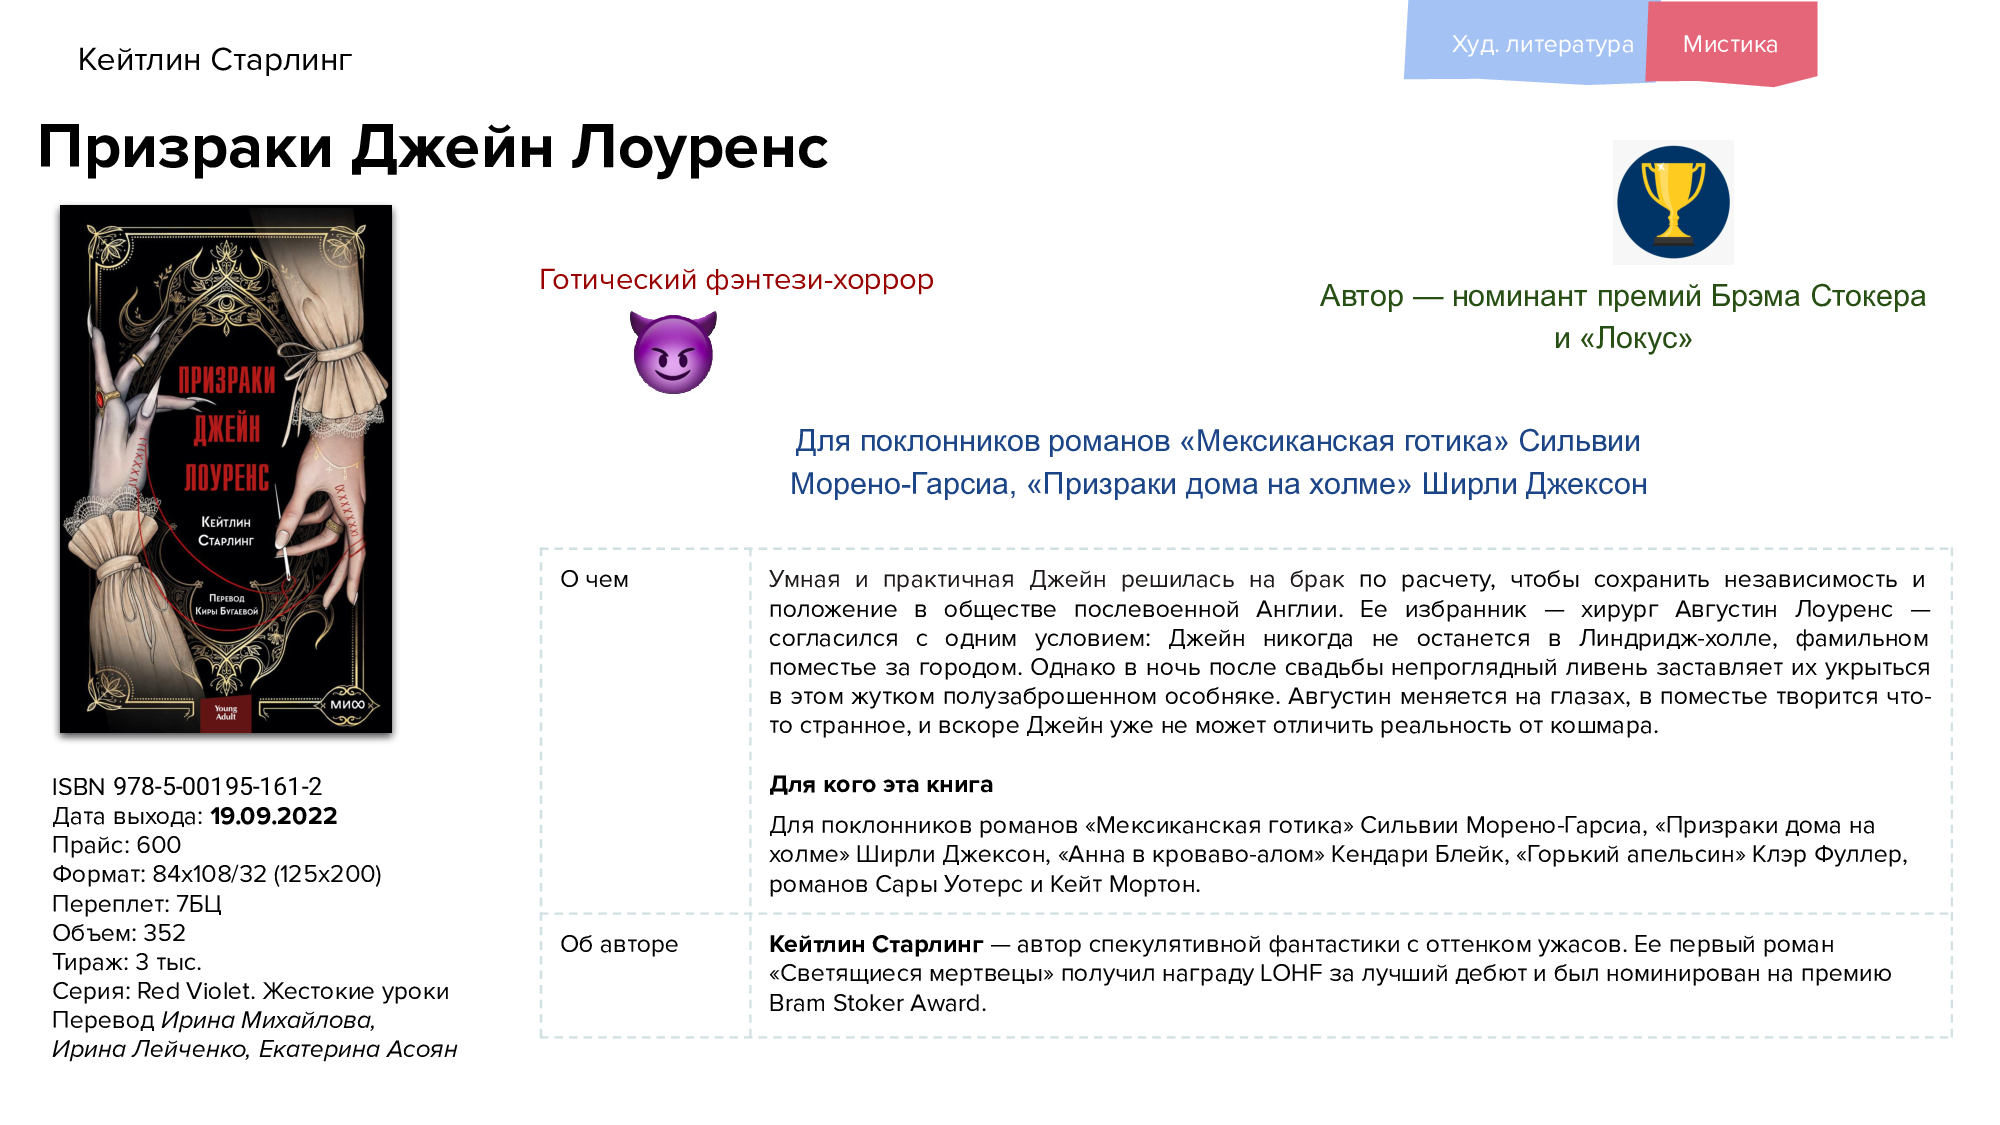The height and width of the screenshot is (1125, 2000).
Task: Click the Young Adult badge on cover
Action: point(226,713)
